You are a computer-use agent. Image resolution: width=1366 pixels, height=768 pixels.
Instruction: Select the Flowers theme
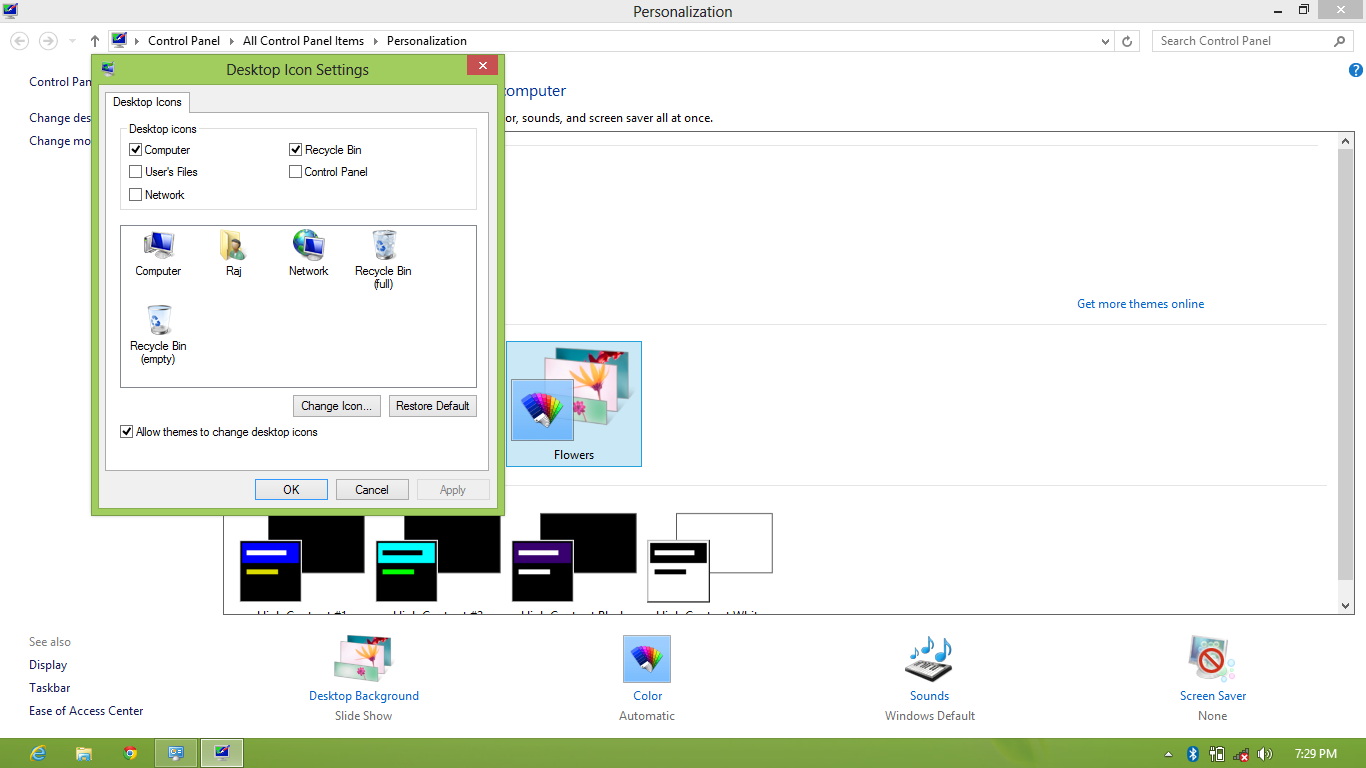coord(574,404)
